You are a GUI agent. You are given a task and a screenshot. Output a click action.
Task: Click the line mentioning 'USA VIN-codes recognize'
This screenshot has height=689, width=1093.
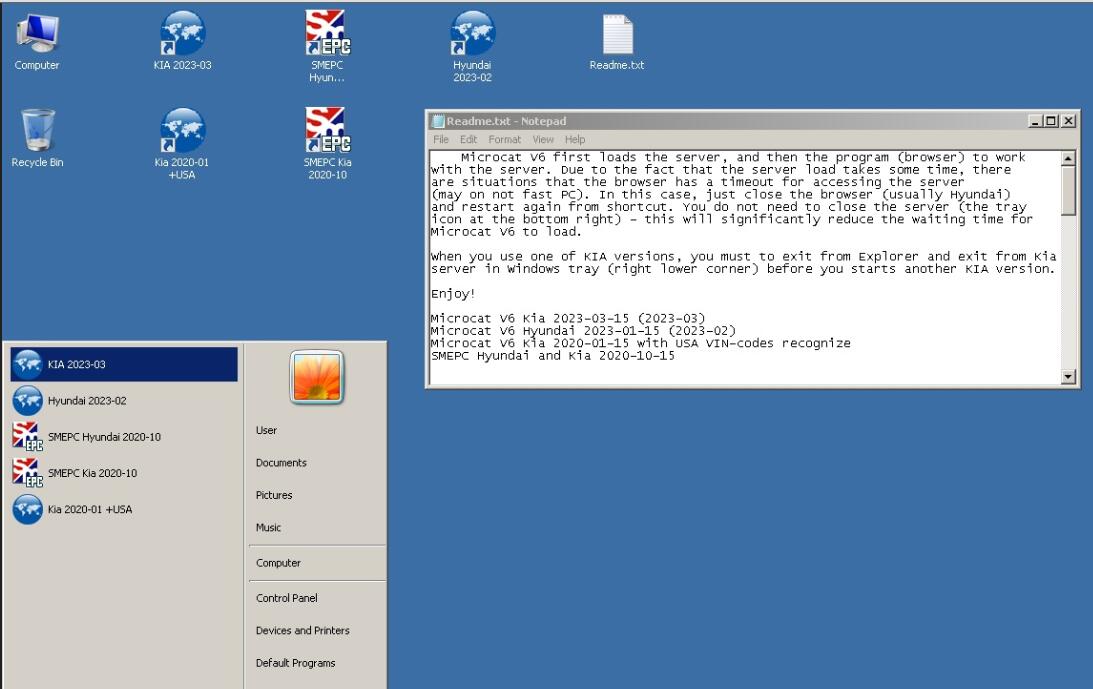pos(641,343)
